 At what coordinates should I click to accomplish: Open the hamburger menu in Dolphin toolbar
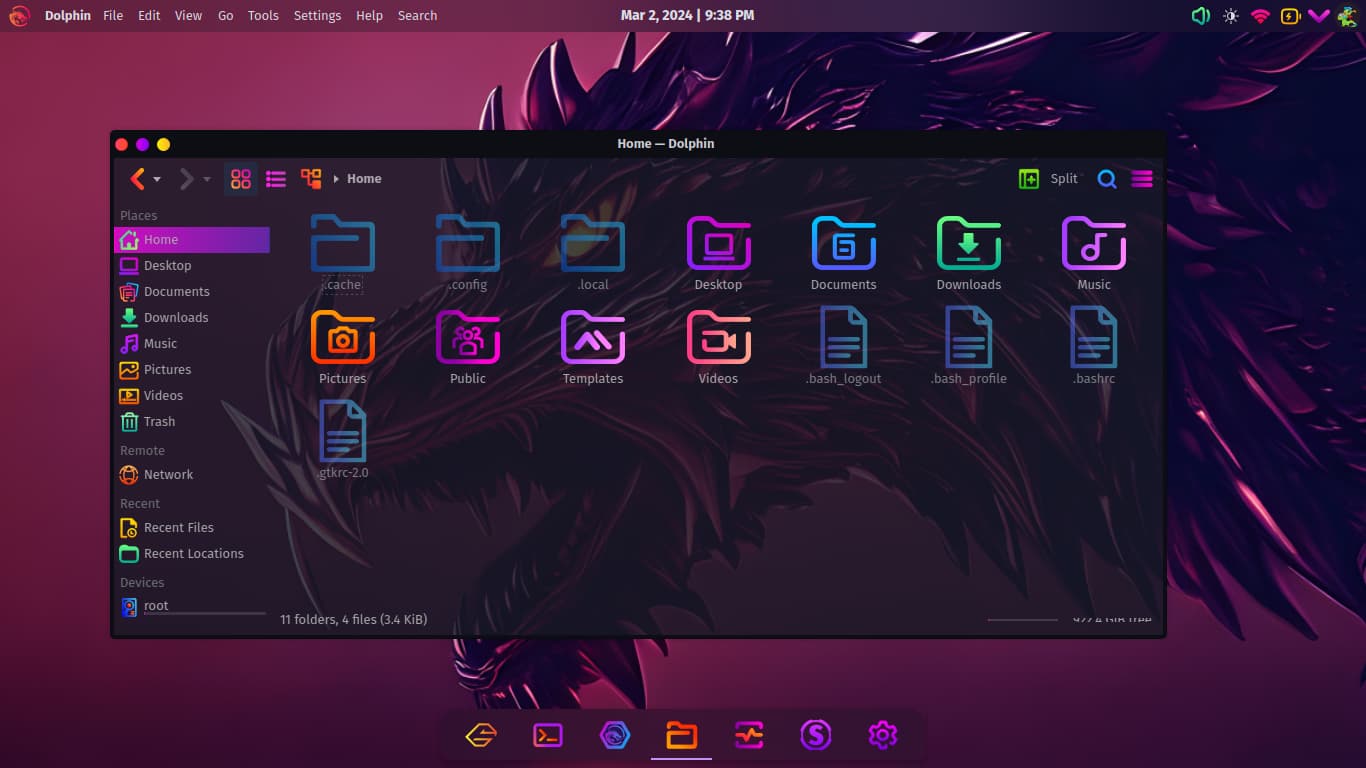[x=1142, y=179]
